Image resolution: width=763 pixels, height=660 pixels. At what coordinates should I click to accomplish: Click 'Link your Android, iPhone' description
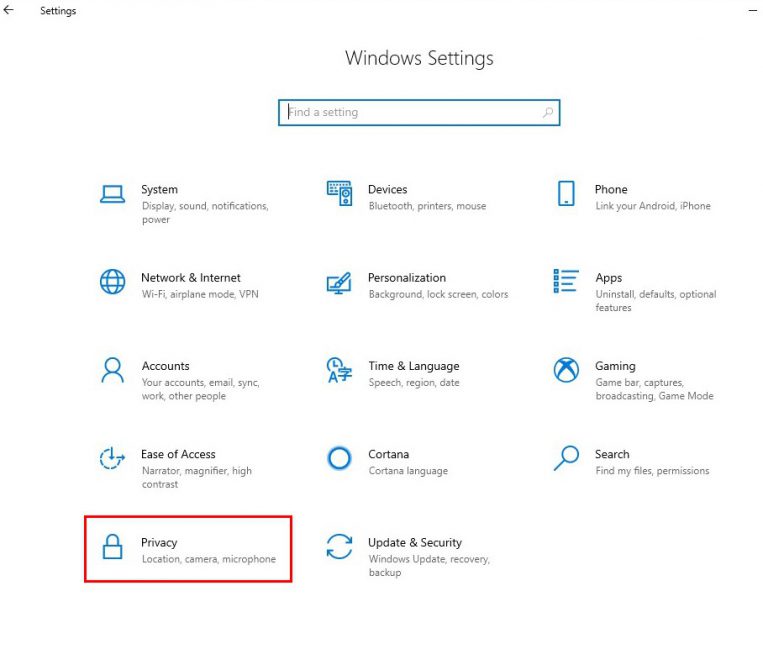click(x=653, y=206)
